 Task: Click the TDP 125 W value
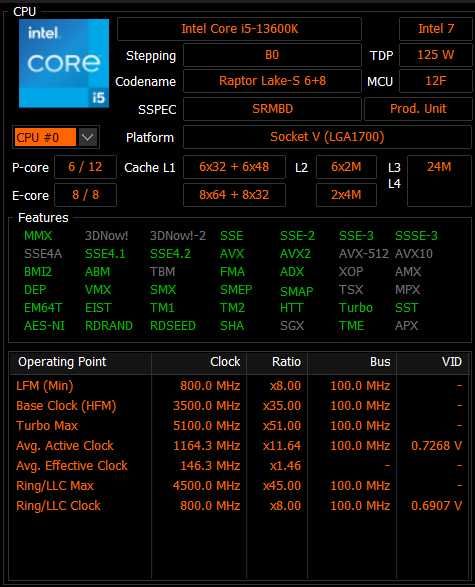tap(436, 55)
